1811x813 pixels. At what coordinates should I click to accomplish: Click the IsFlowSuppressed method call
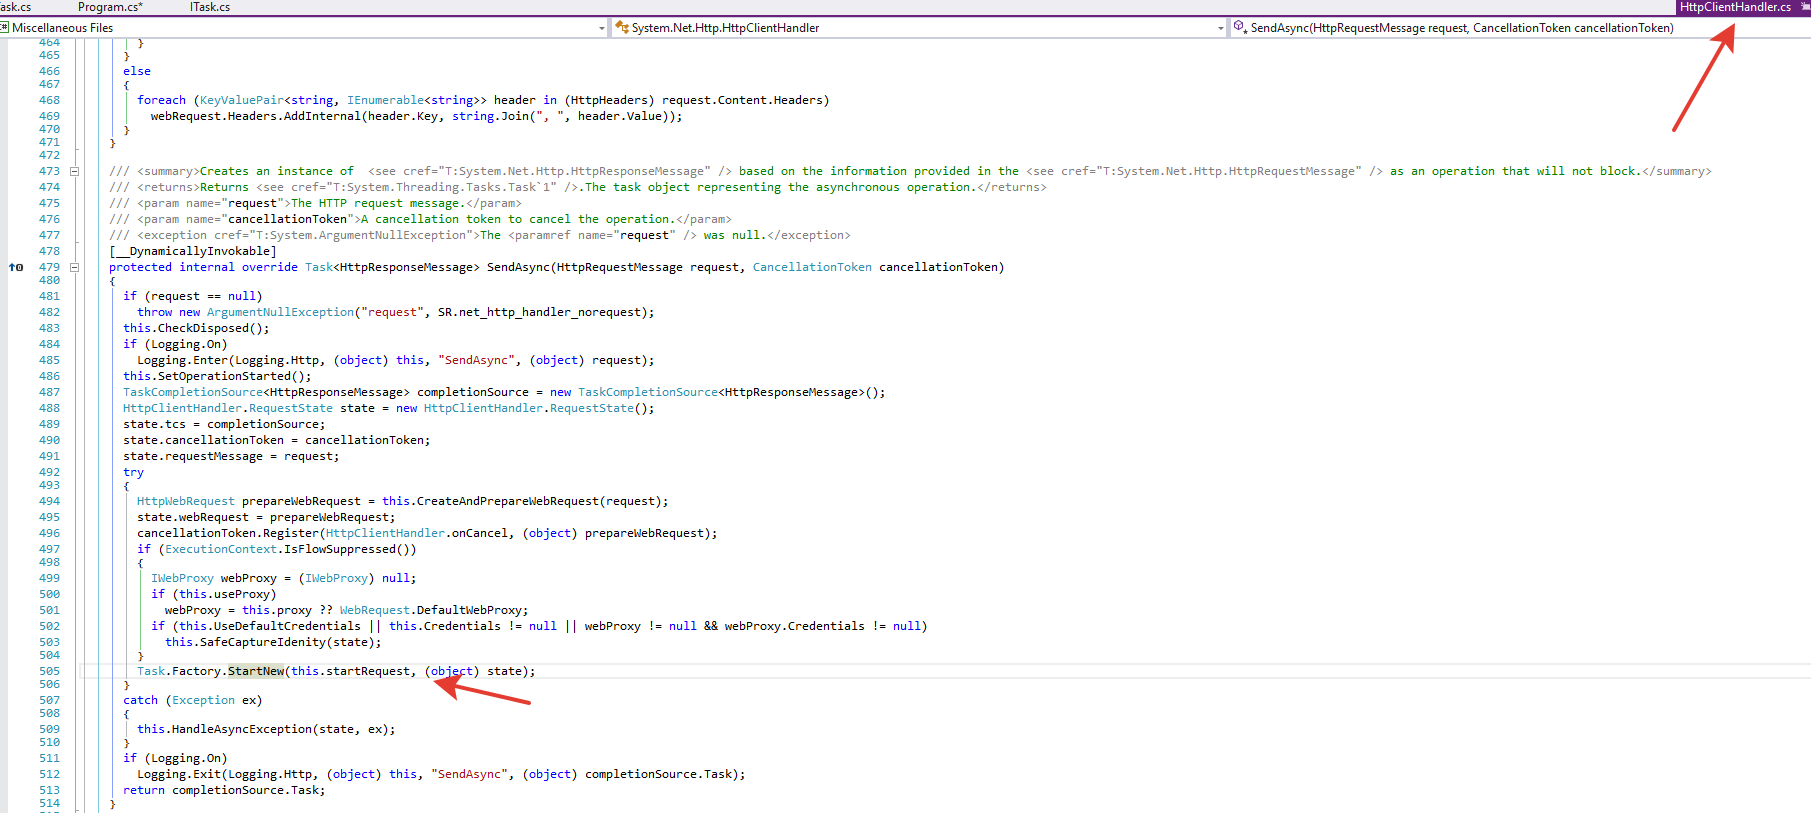pyautogui.click(x=340, y=549)
